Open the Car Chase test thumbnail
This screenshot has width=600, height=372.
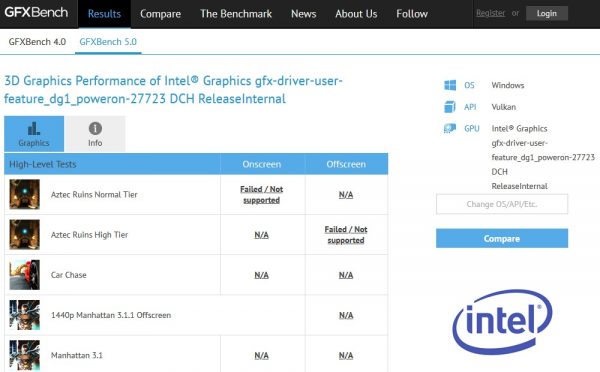pos(24,275)
